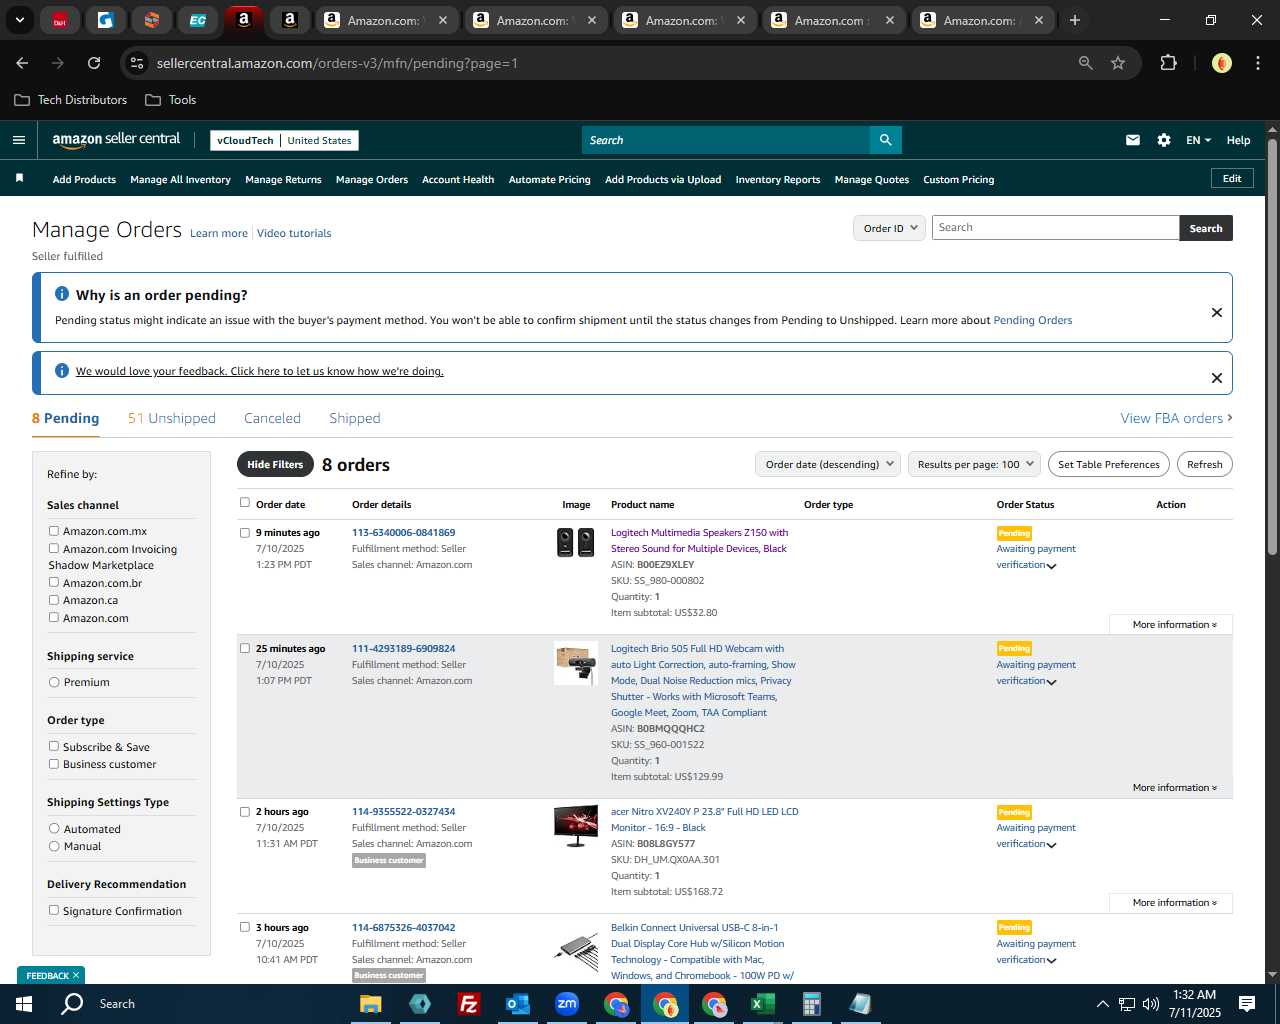Screen dimensions: 1280x1024
Task: Open the mail messages envelope icon
Action: (1133, 140)
